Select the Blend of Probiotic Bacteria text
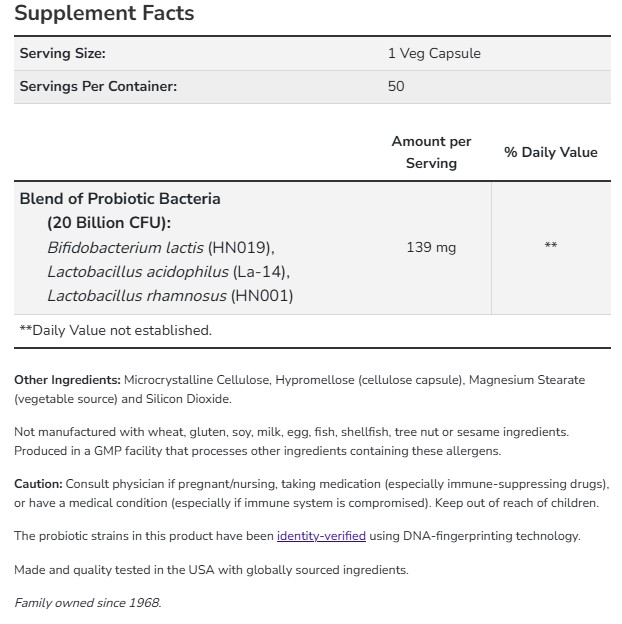Viewport: 622px width, 624px height. [x=120, y=198]
